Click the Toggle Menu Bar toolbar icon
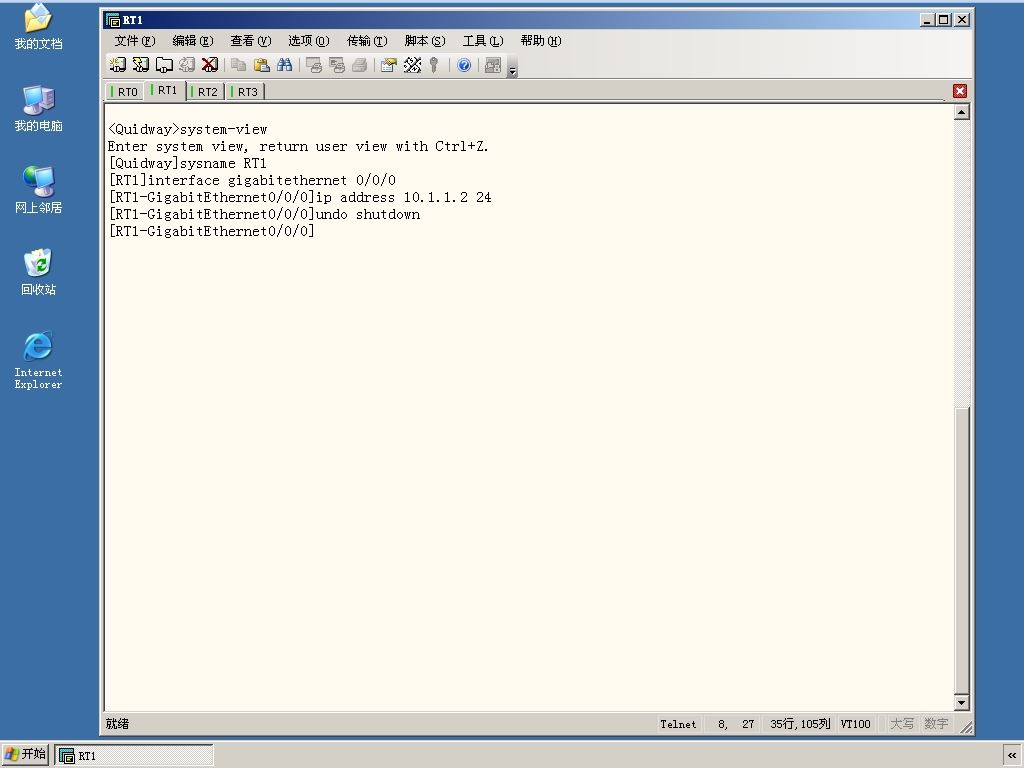Screen dimensions: 1024x768 [493, 65]
